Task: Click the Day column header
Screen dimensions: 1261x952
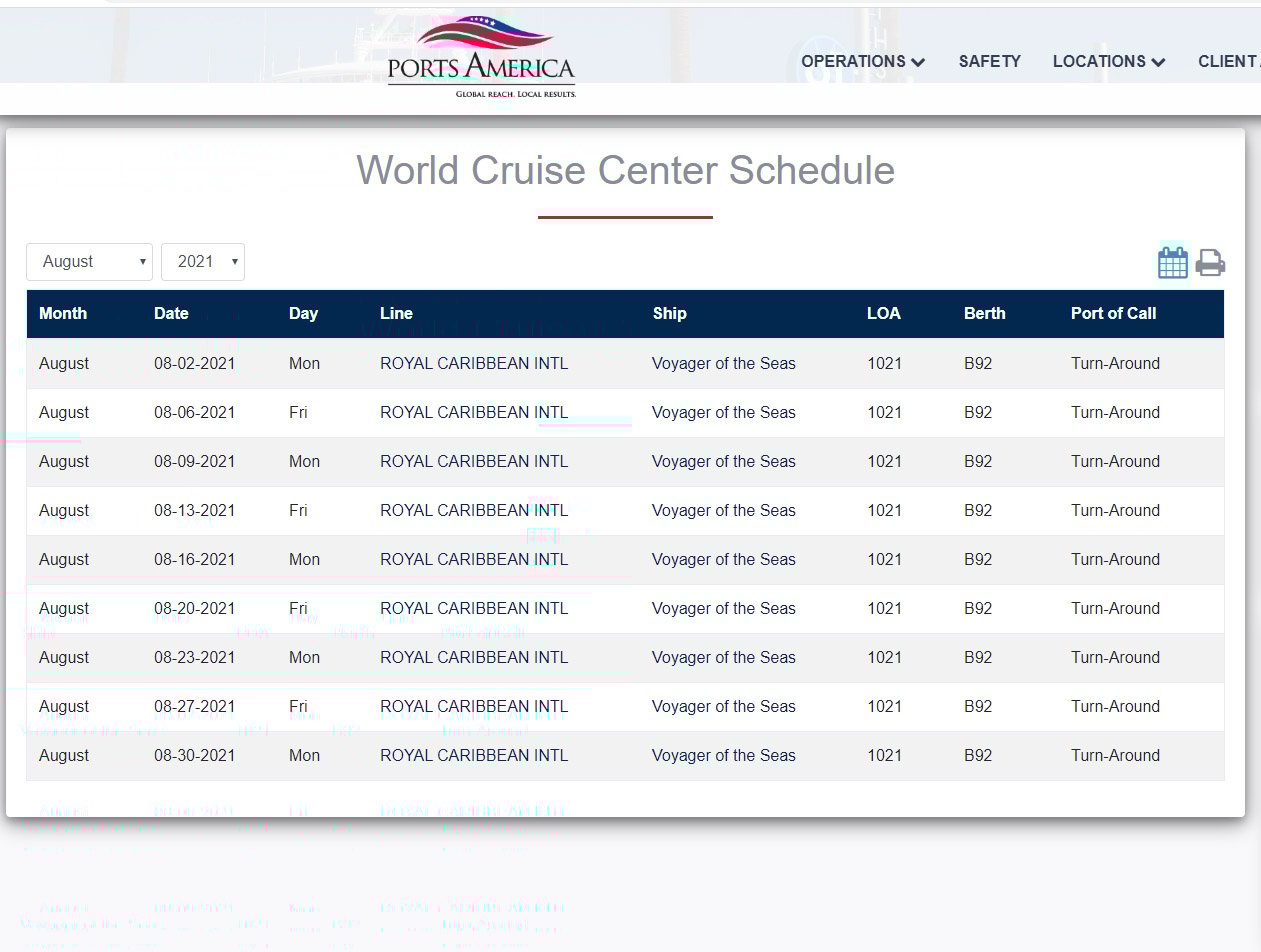Action: (x=303, y=313)
